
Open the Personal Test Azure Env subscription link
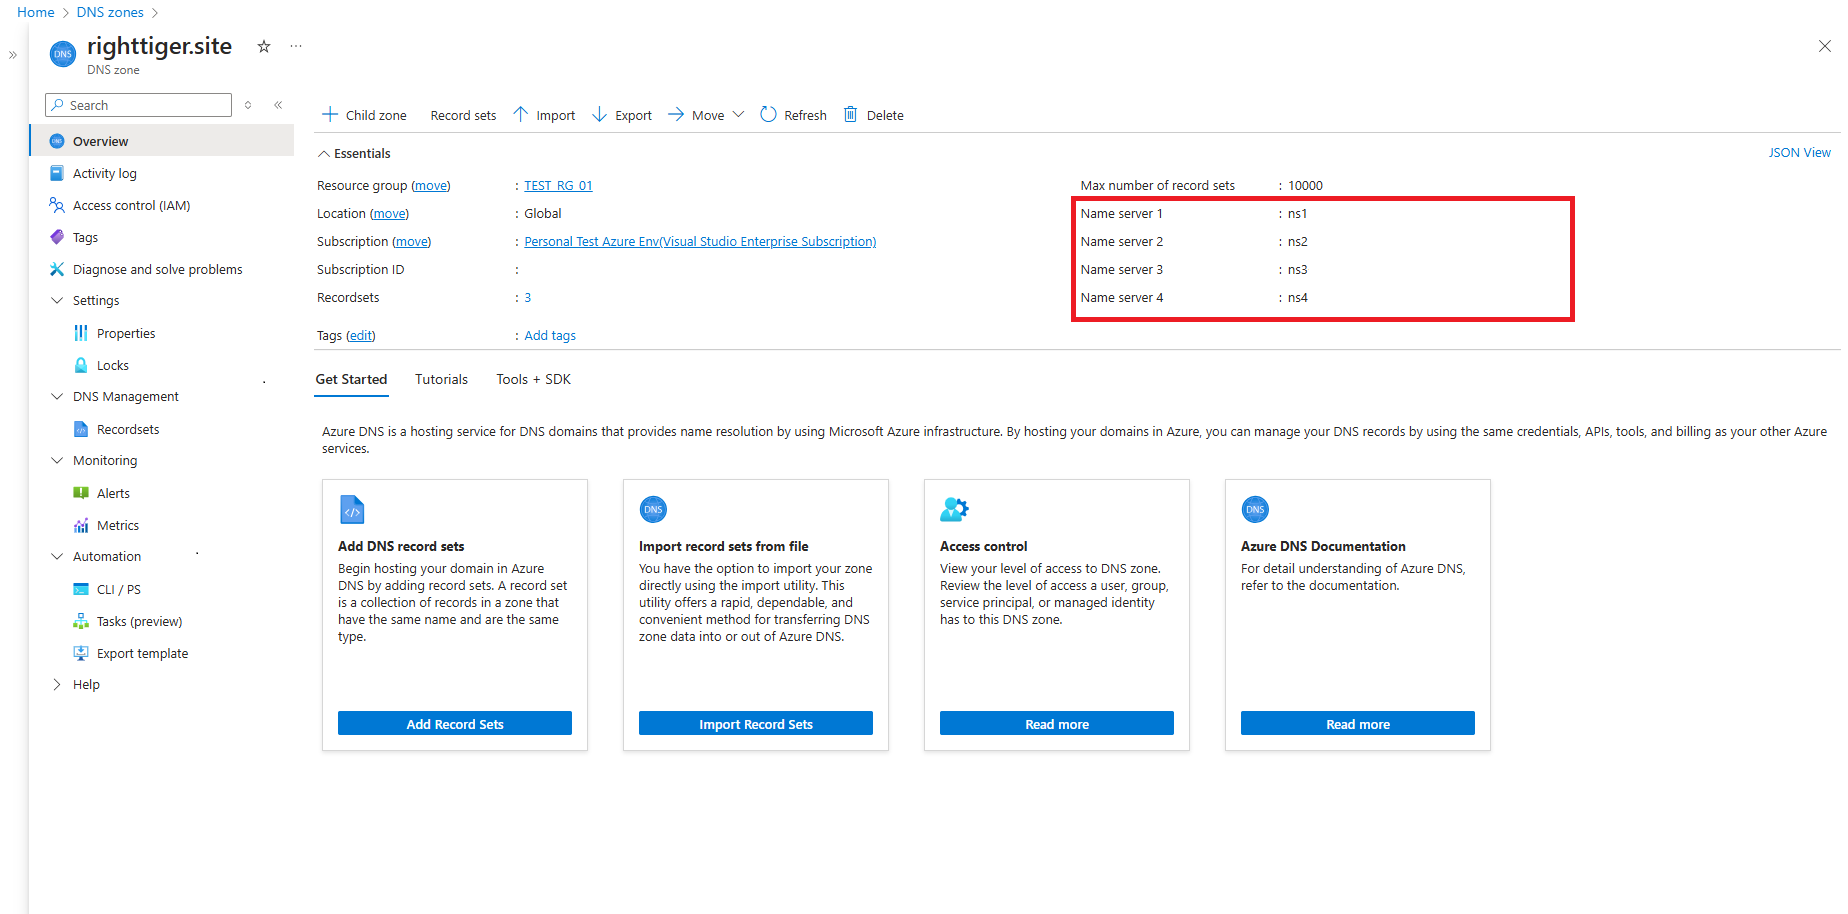tap(700, 241)
